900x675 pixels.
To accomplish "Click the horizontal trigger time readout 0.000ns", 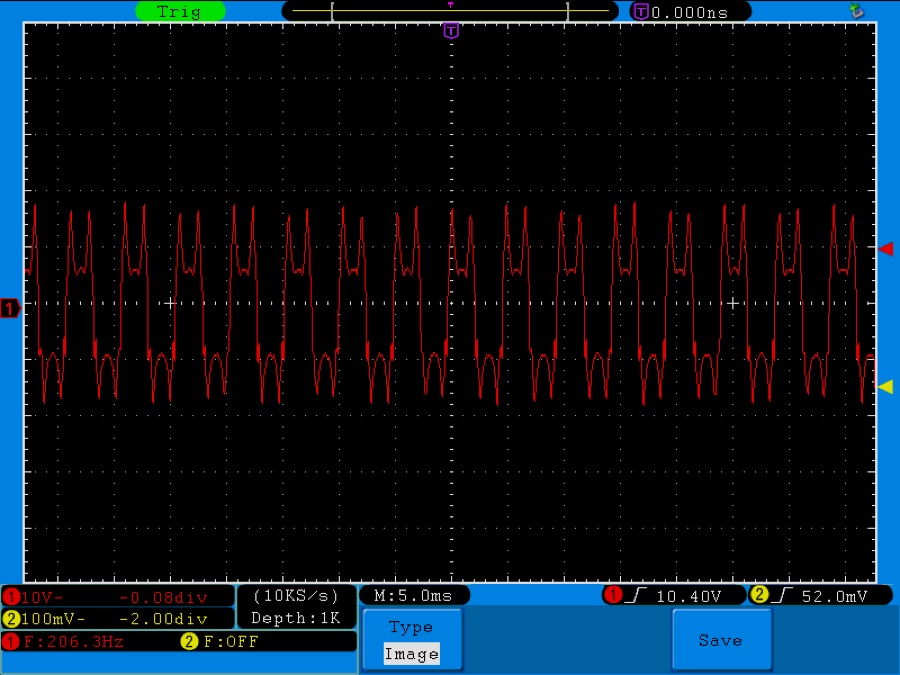I will [689, 13].
